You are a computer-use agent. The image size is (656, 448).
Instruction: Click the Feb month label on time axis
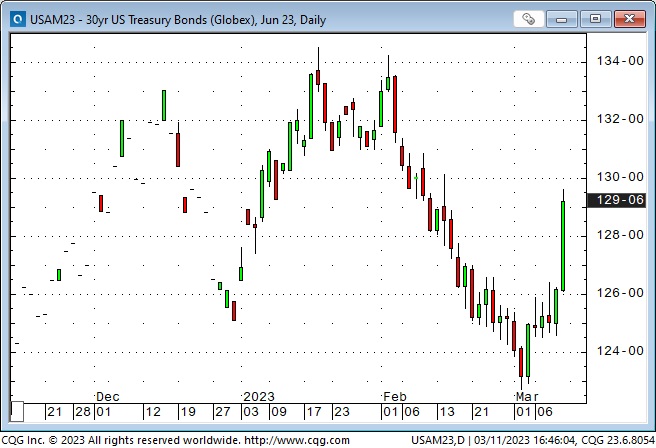tap(395, 397)
